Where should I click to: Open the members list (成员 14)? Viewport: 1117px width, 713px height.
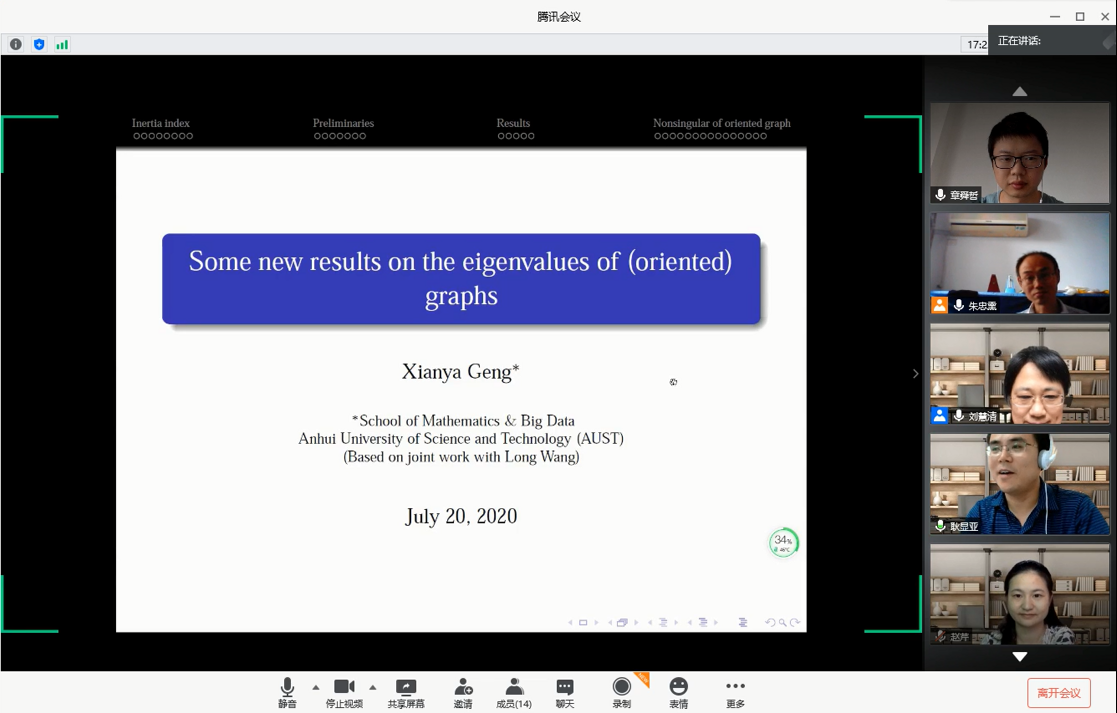point(514,692)
